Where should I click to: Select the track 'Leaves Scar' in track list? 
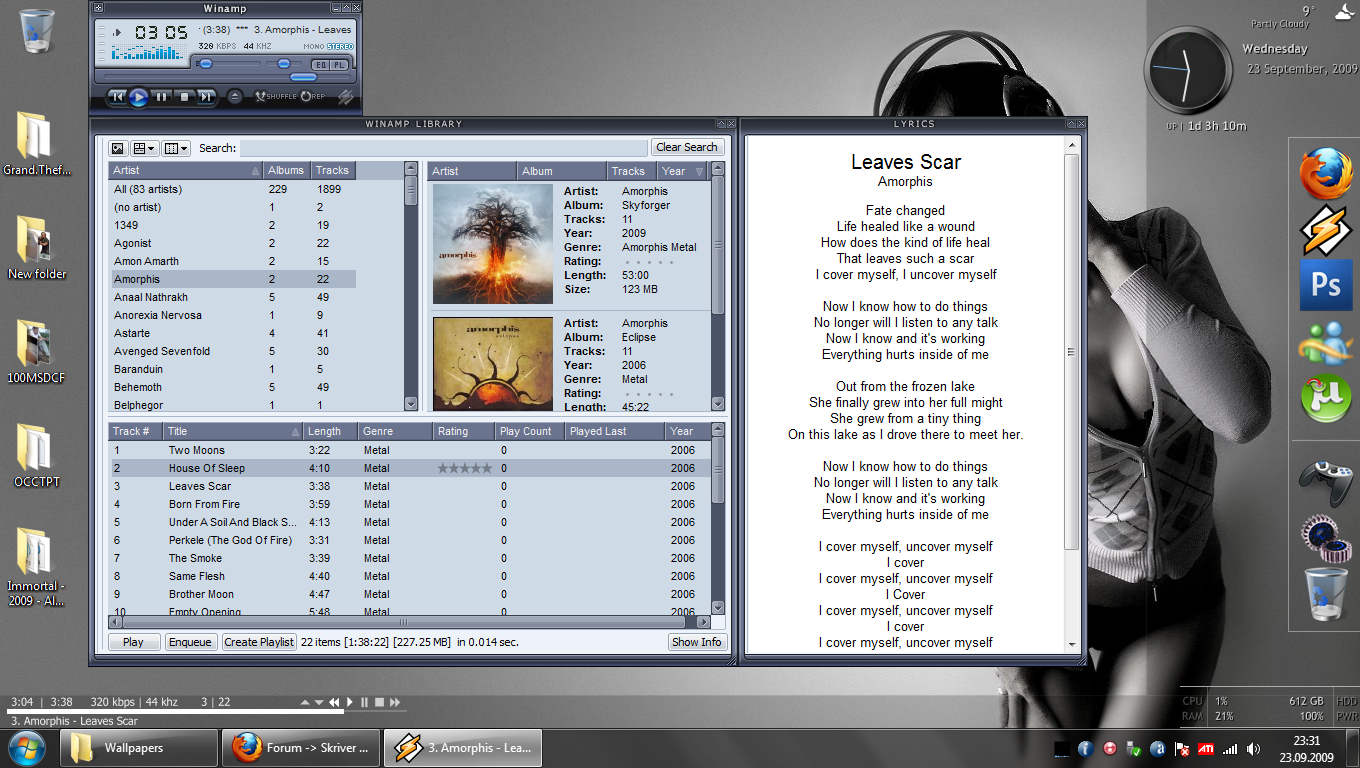(410, 486)
